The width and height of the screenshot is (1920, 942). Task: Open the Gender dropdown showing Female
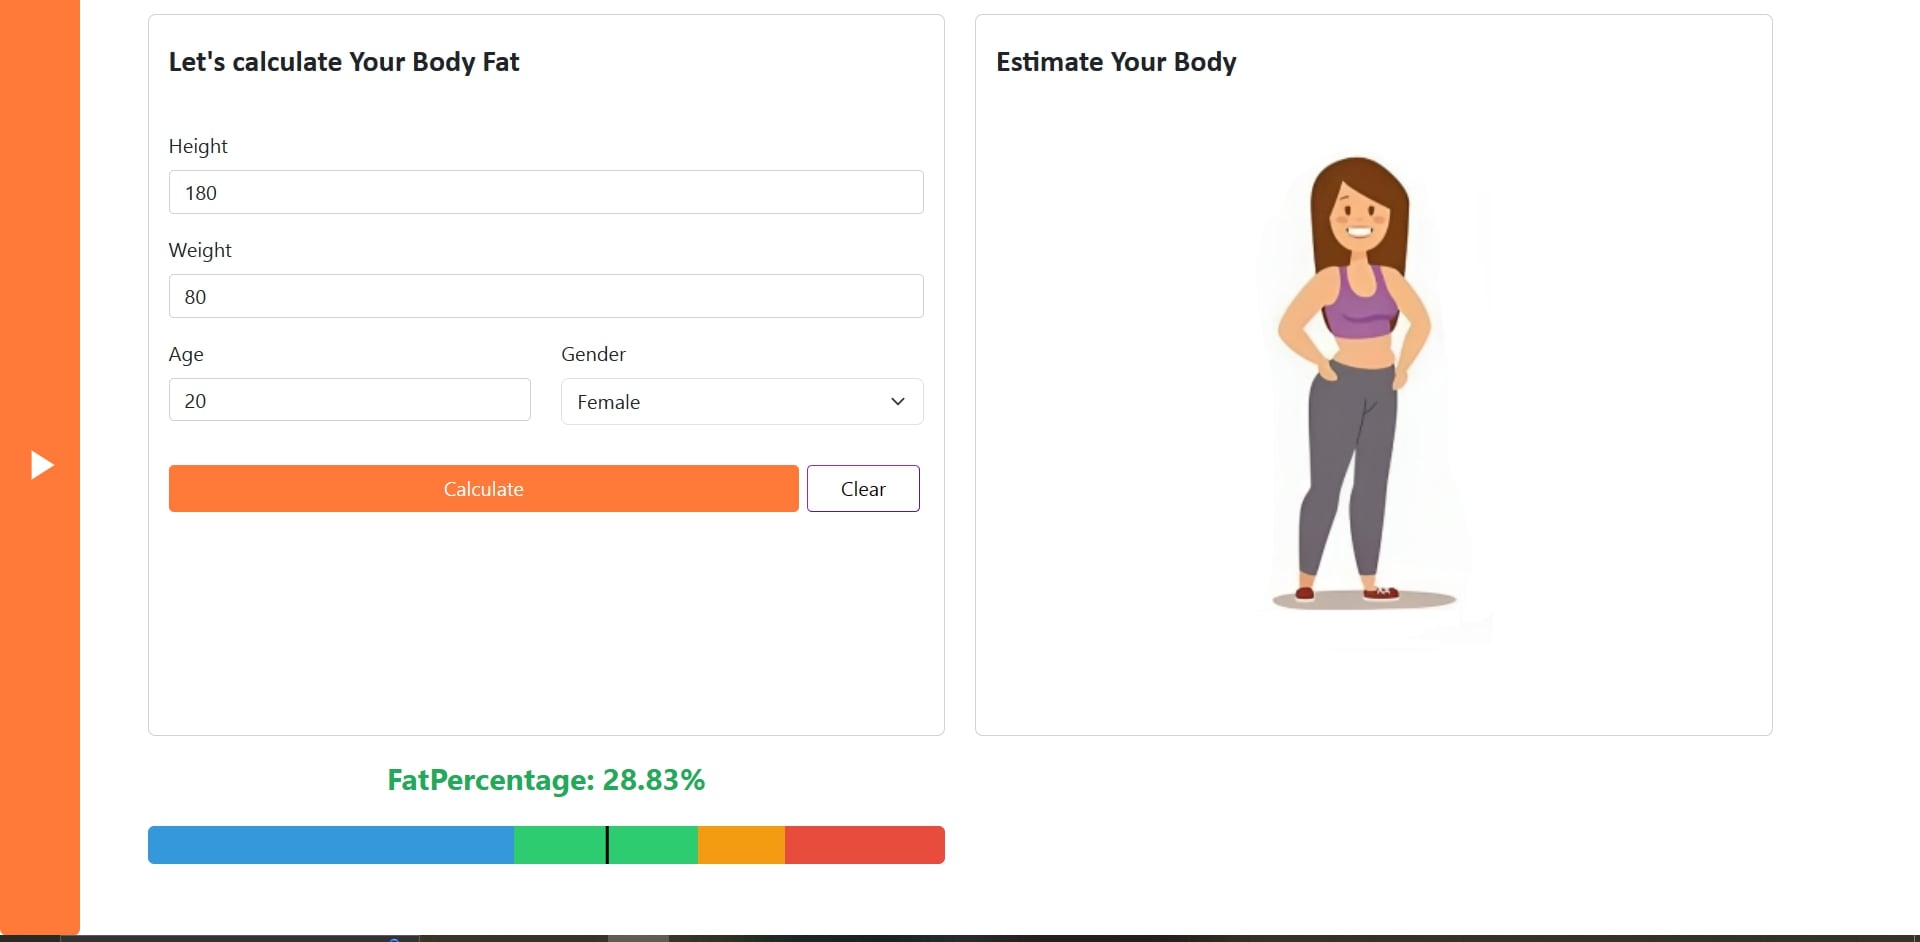[x=741, y=402]
